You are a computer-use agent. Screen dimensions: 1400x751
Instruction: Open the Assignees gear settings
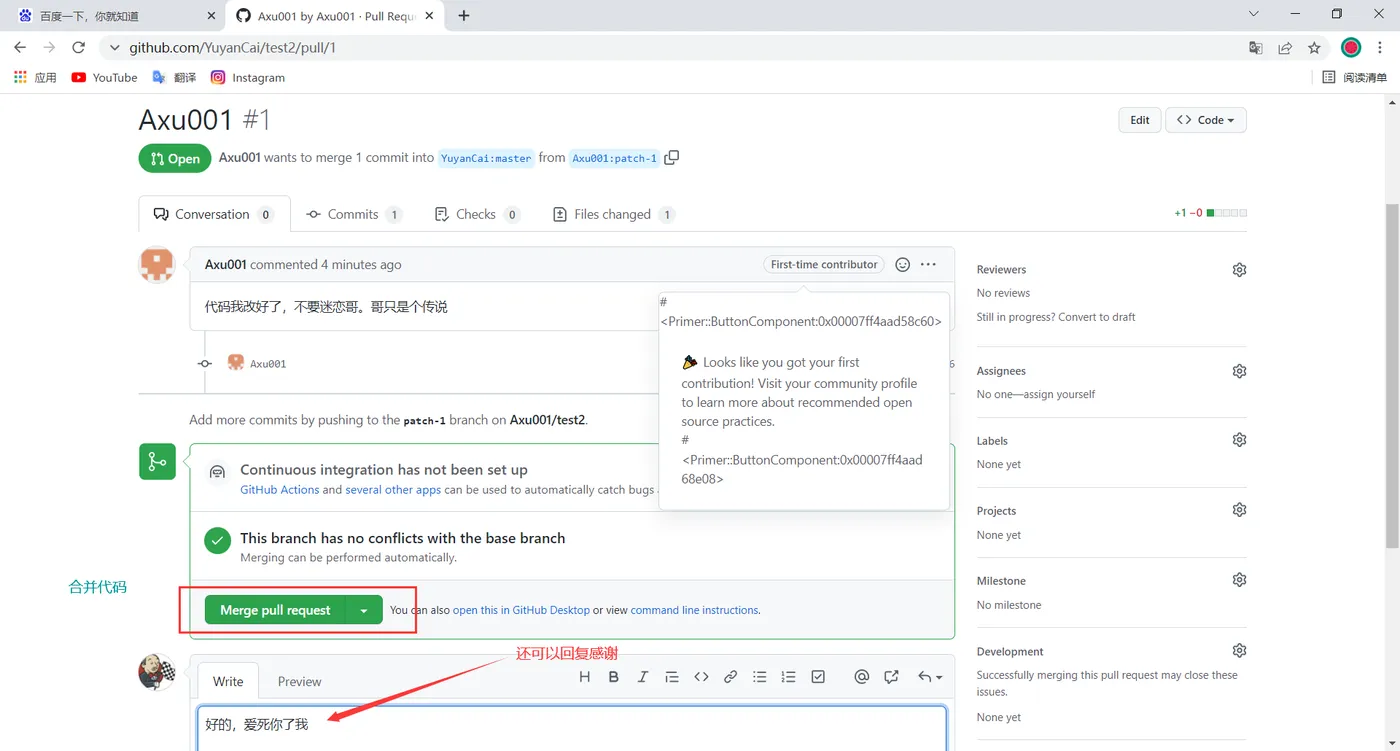pos(1240,371)
